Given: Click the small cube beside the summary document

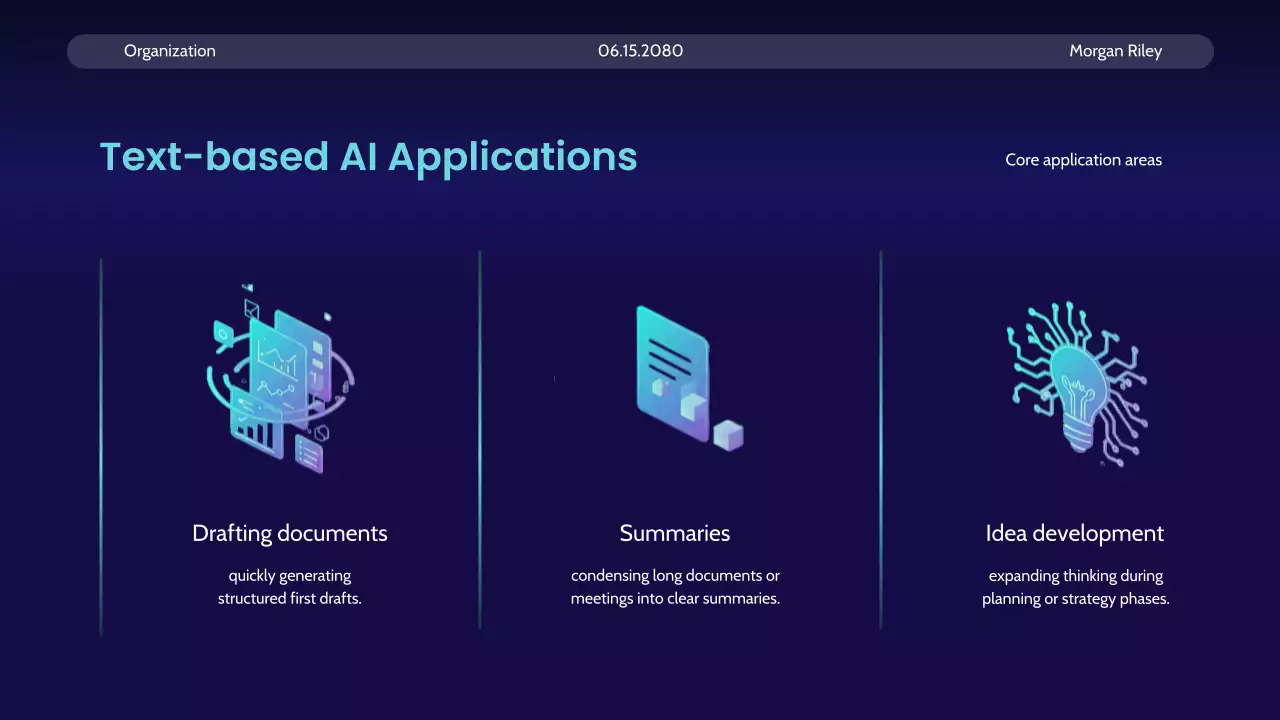Looking at the screenshot, I should point(728,436).
